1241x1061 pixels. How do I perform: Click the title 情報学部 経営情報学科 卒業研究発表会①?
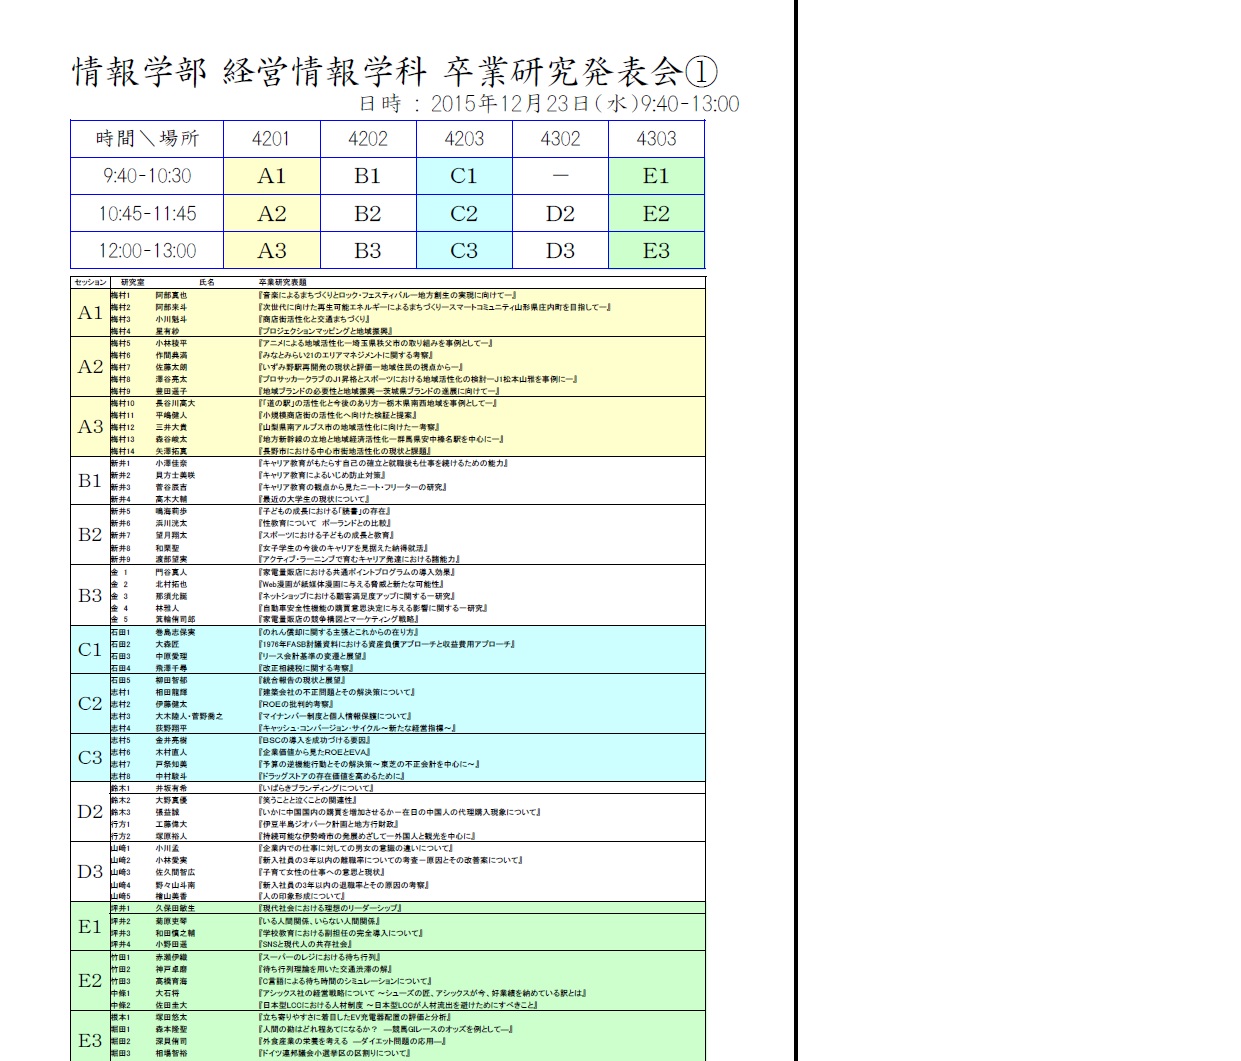point(395,72)
